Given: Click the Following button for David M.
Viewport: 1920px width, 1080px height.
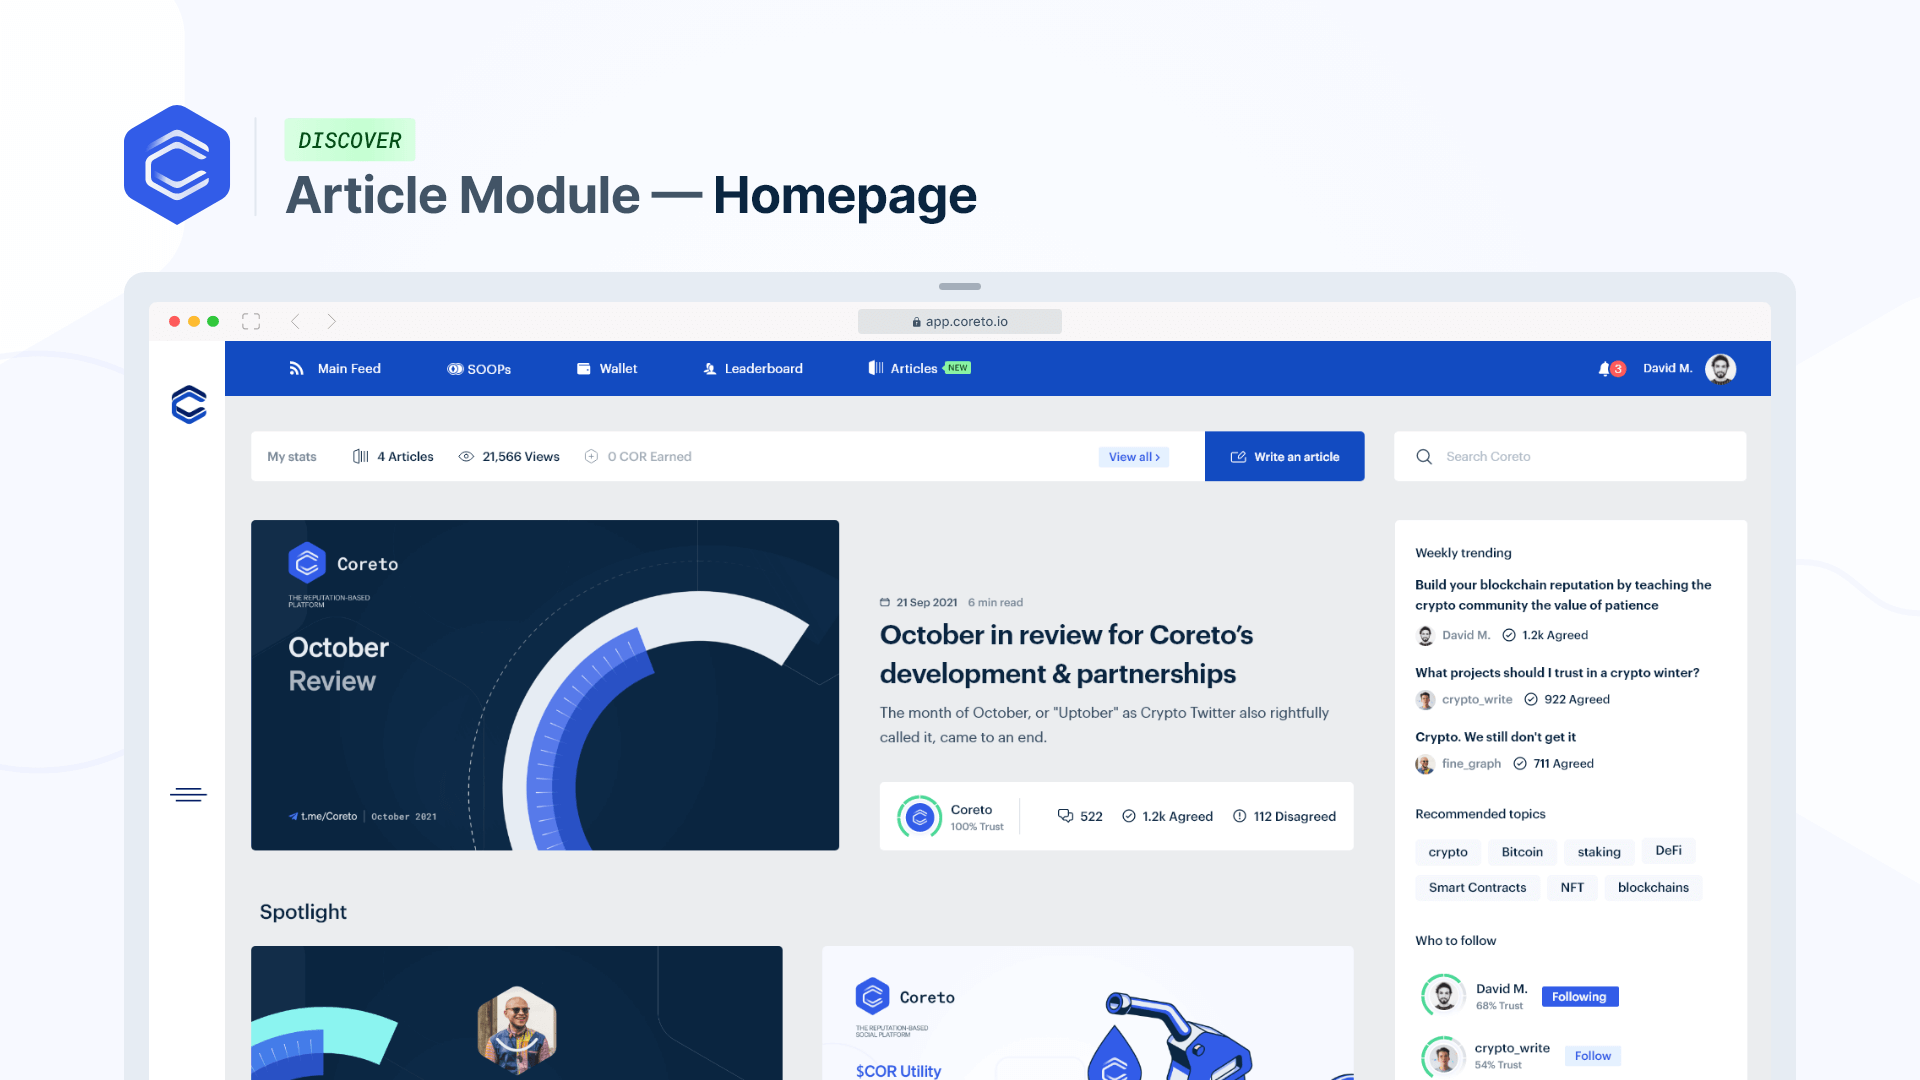Looking at the screenshot, I should point(1580,996).
